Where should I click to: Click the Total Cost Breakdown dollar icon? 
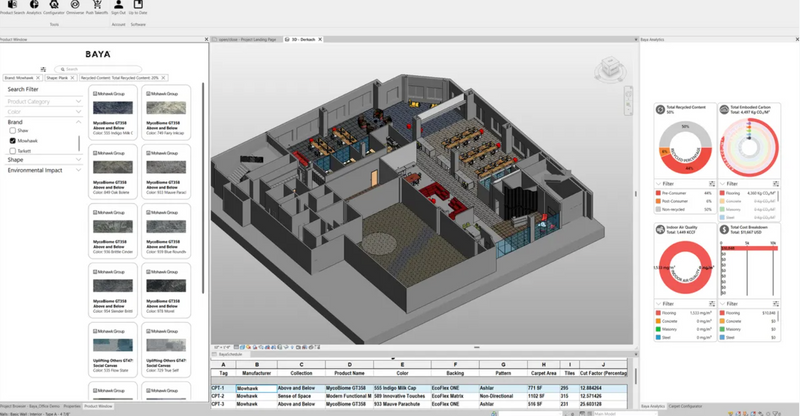click(724, 230)
